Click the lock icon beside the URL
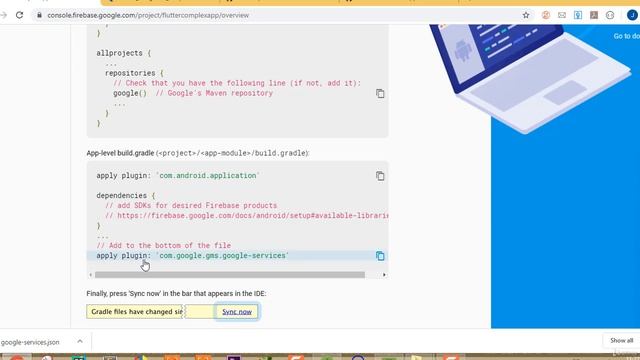640x360 pixels. point(39,15)
